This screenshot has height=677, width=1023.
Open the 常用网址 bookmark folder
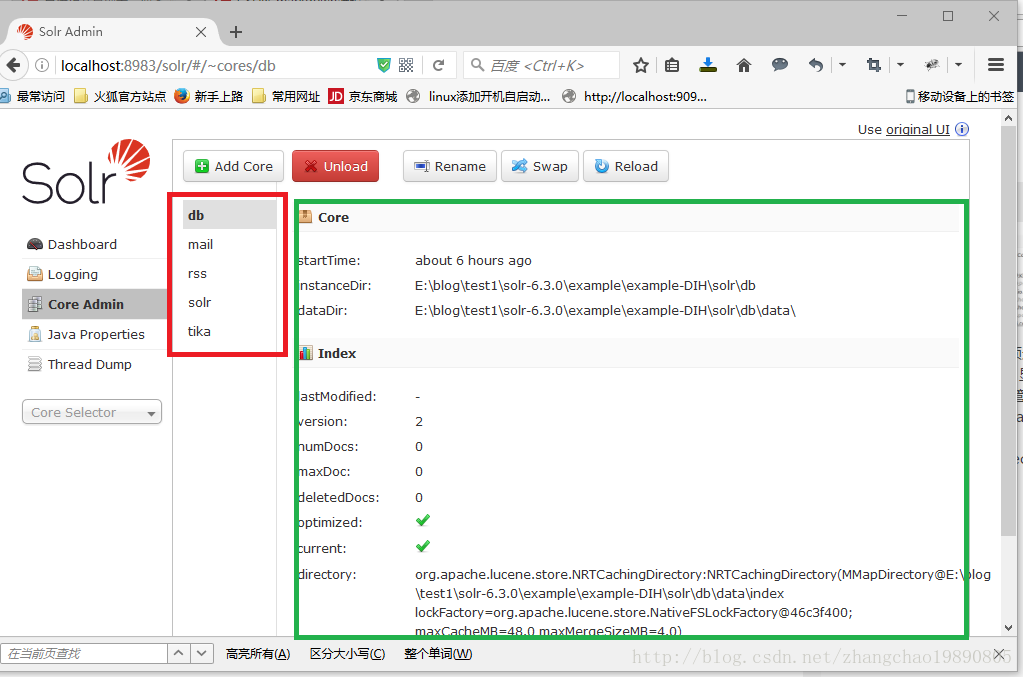286,97
